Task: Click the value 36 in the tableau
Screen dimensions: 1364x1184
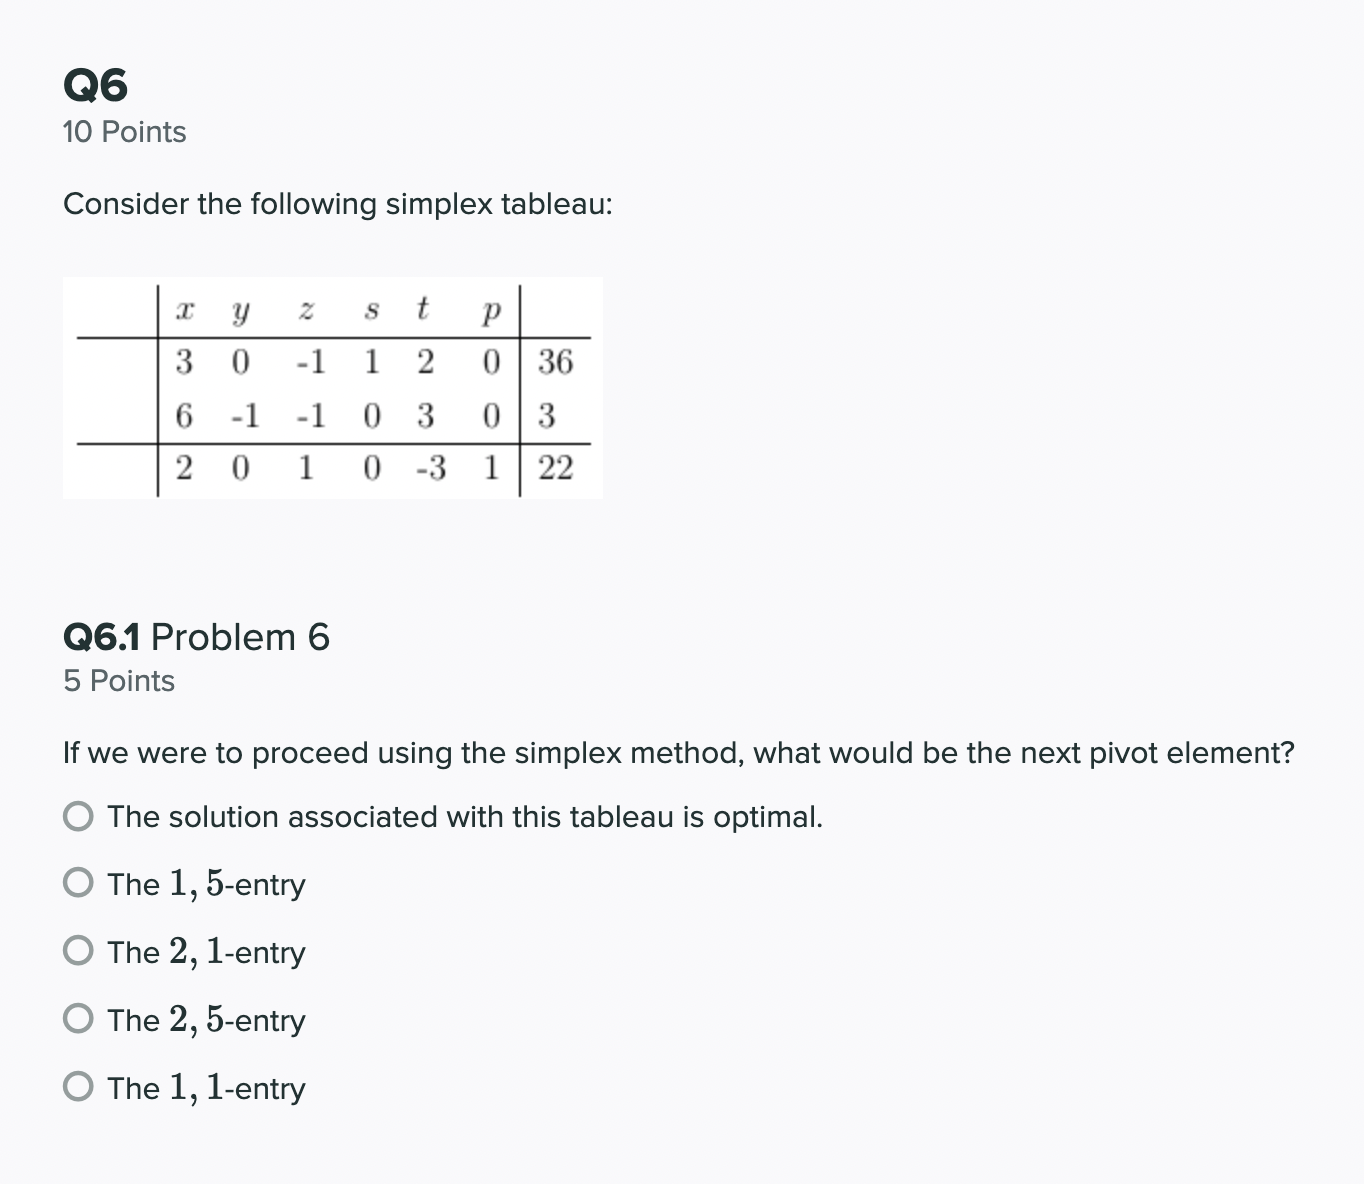Action: (555, 362)
